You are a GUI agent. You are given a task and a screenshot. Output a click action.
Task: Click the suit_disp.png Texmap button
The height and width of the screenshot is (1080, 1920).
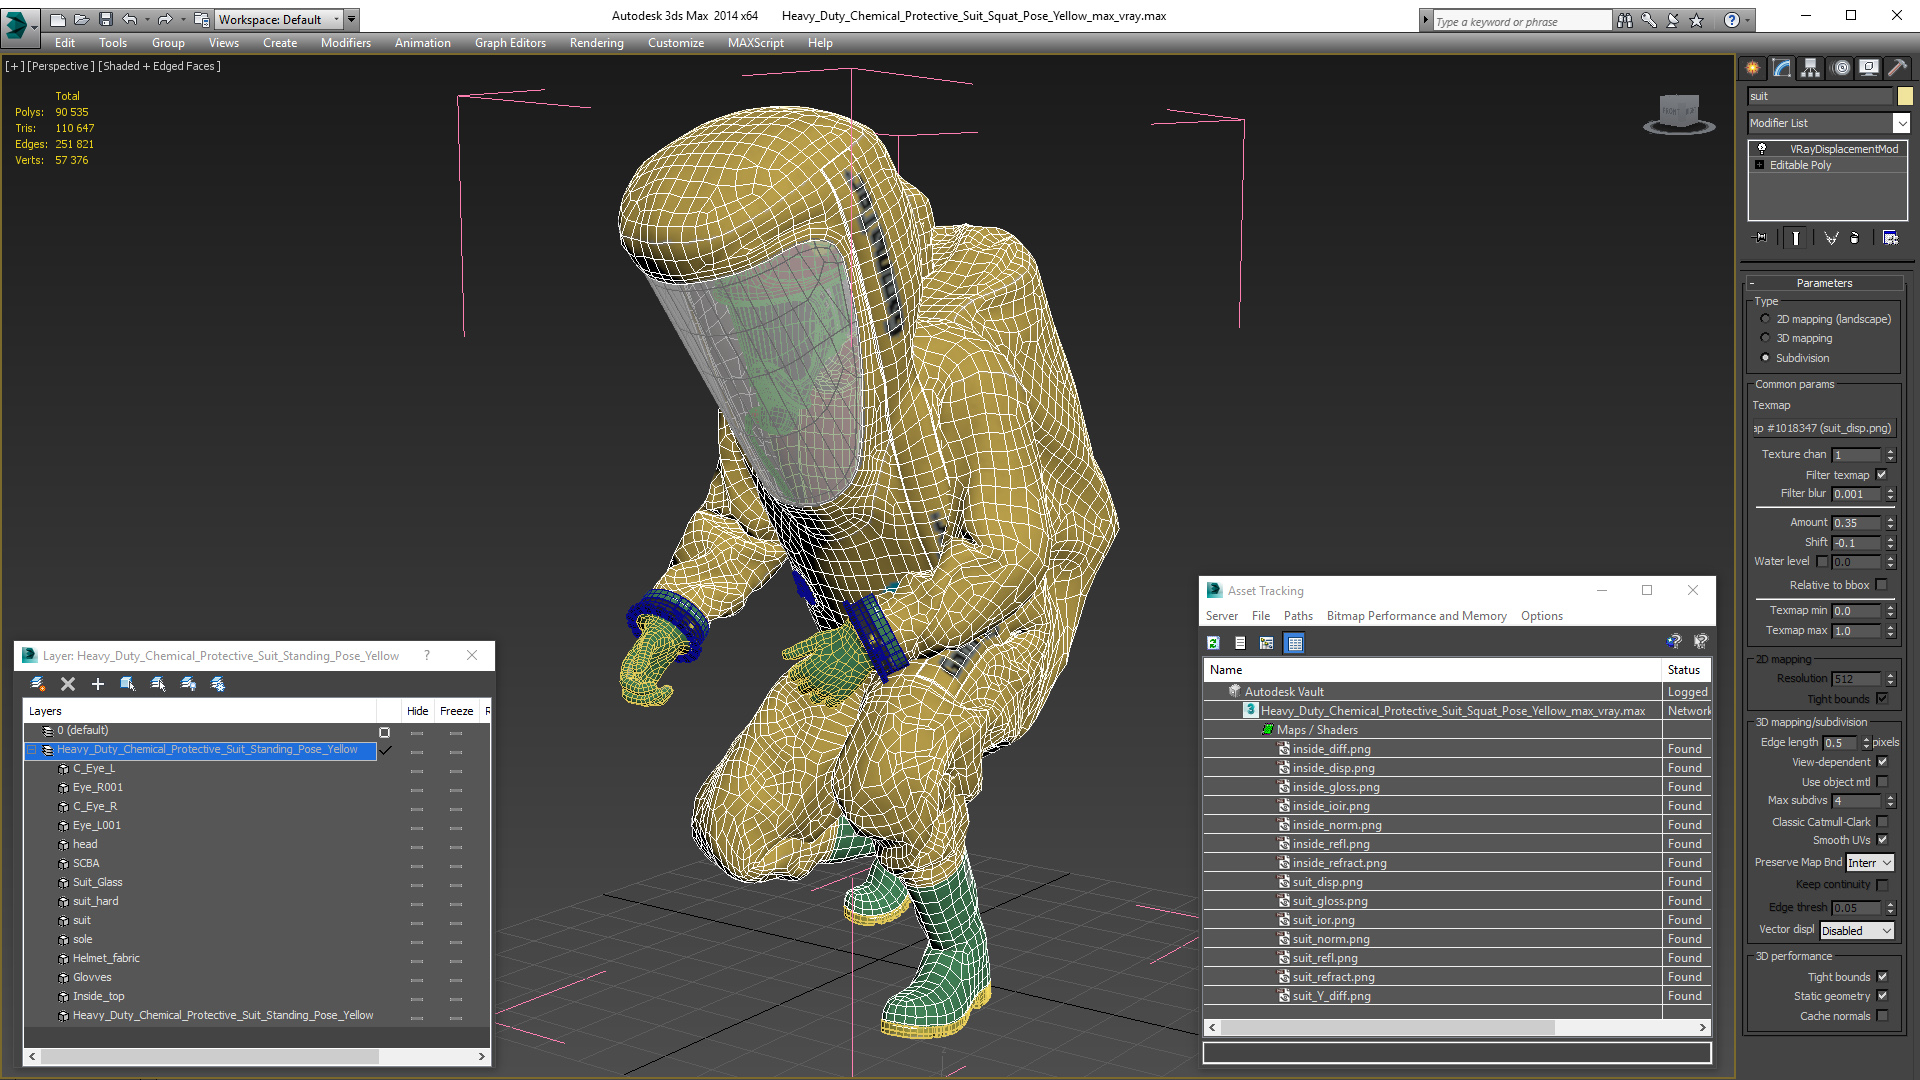(x=1823, y=428)
